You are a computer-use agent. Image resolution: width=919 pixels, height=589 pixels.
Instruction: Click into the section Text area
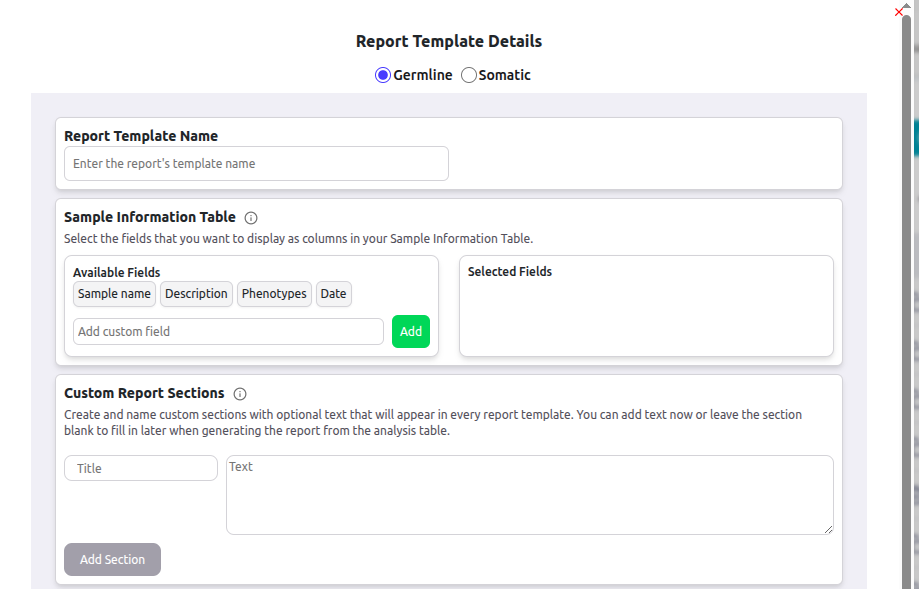529,495
